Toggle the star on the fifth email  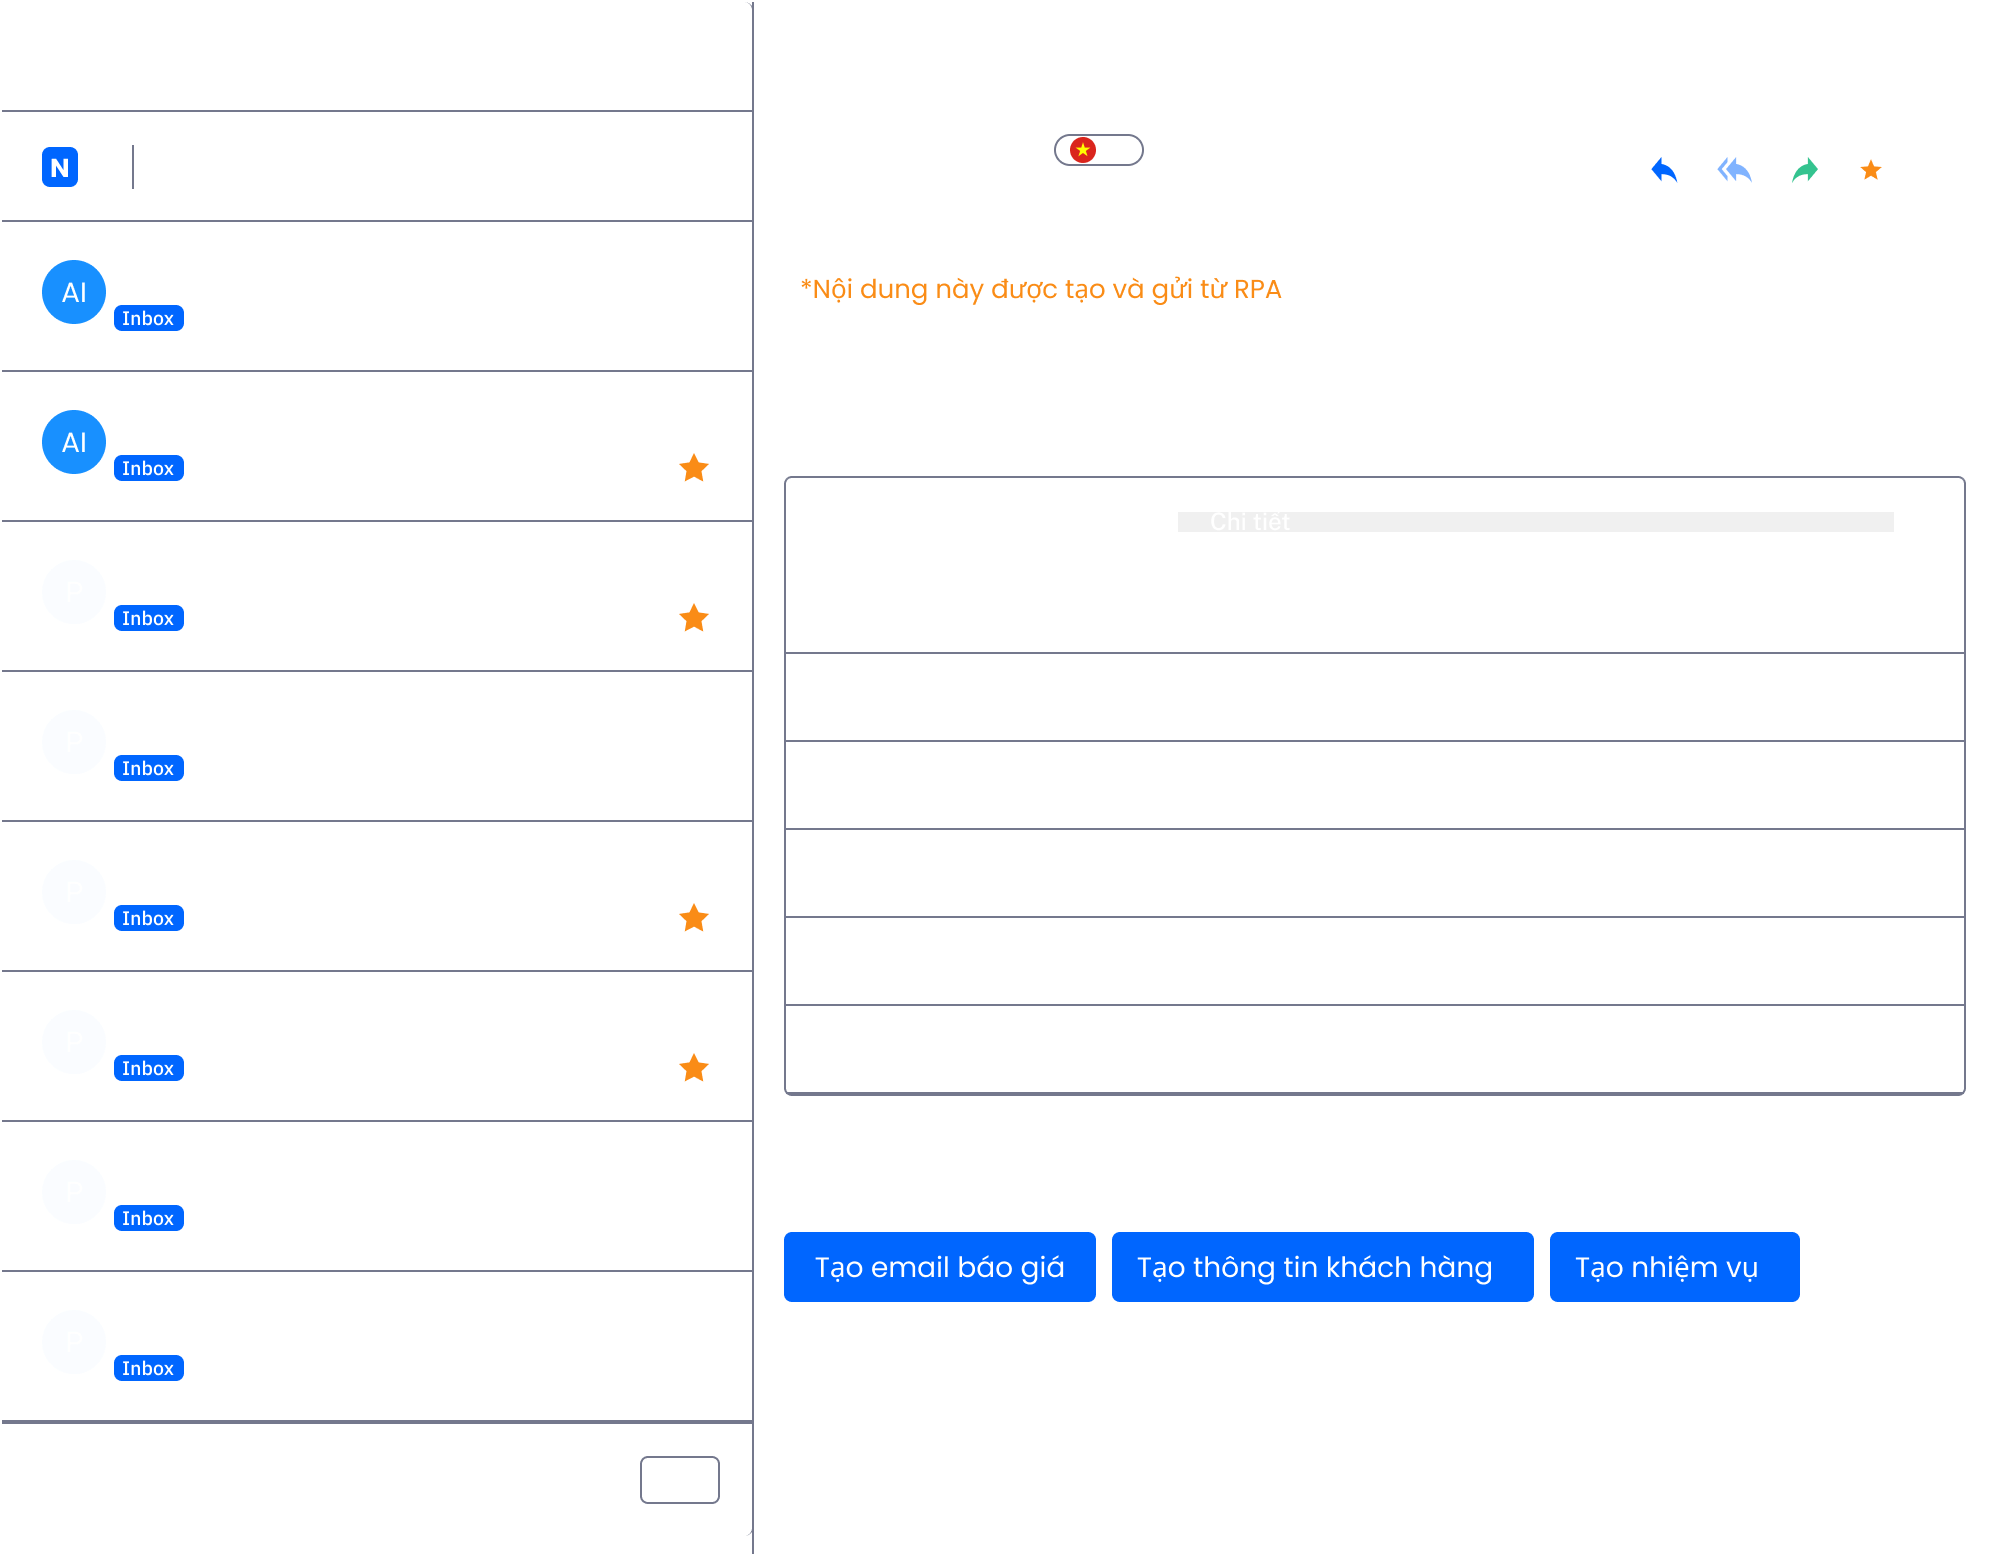point(693,917)
